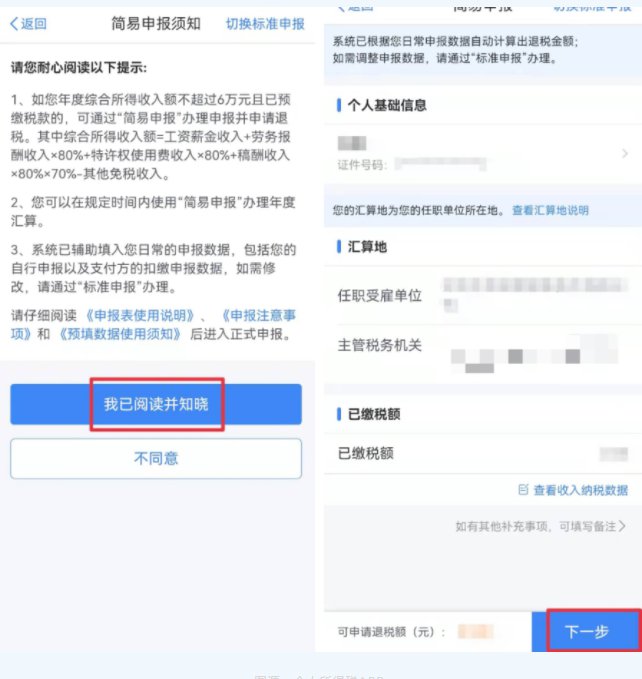Click the 查看收入纳税数据 document icon
The image size is (642, 679).
523,489
